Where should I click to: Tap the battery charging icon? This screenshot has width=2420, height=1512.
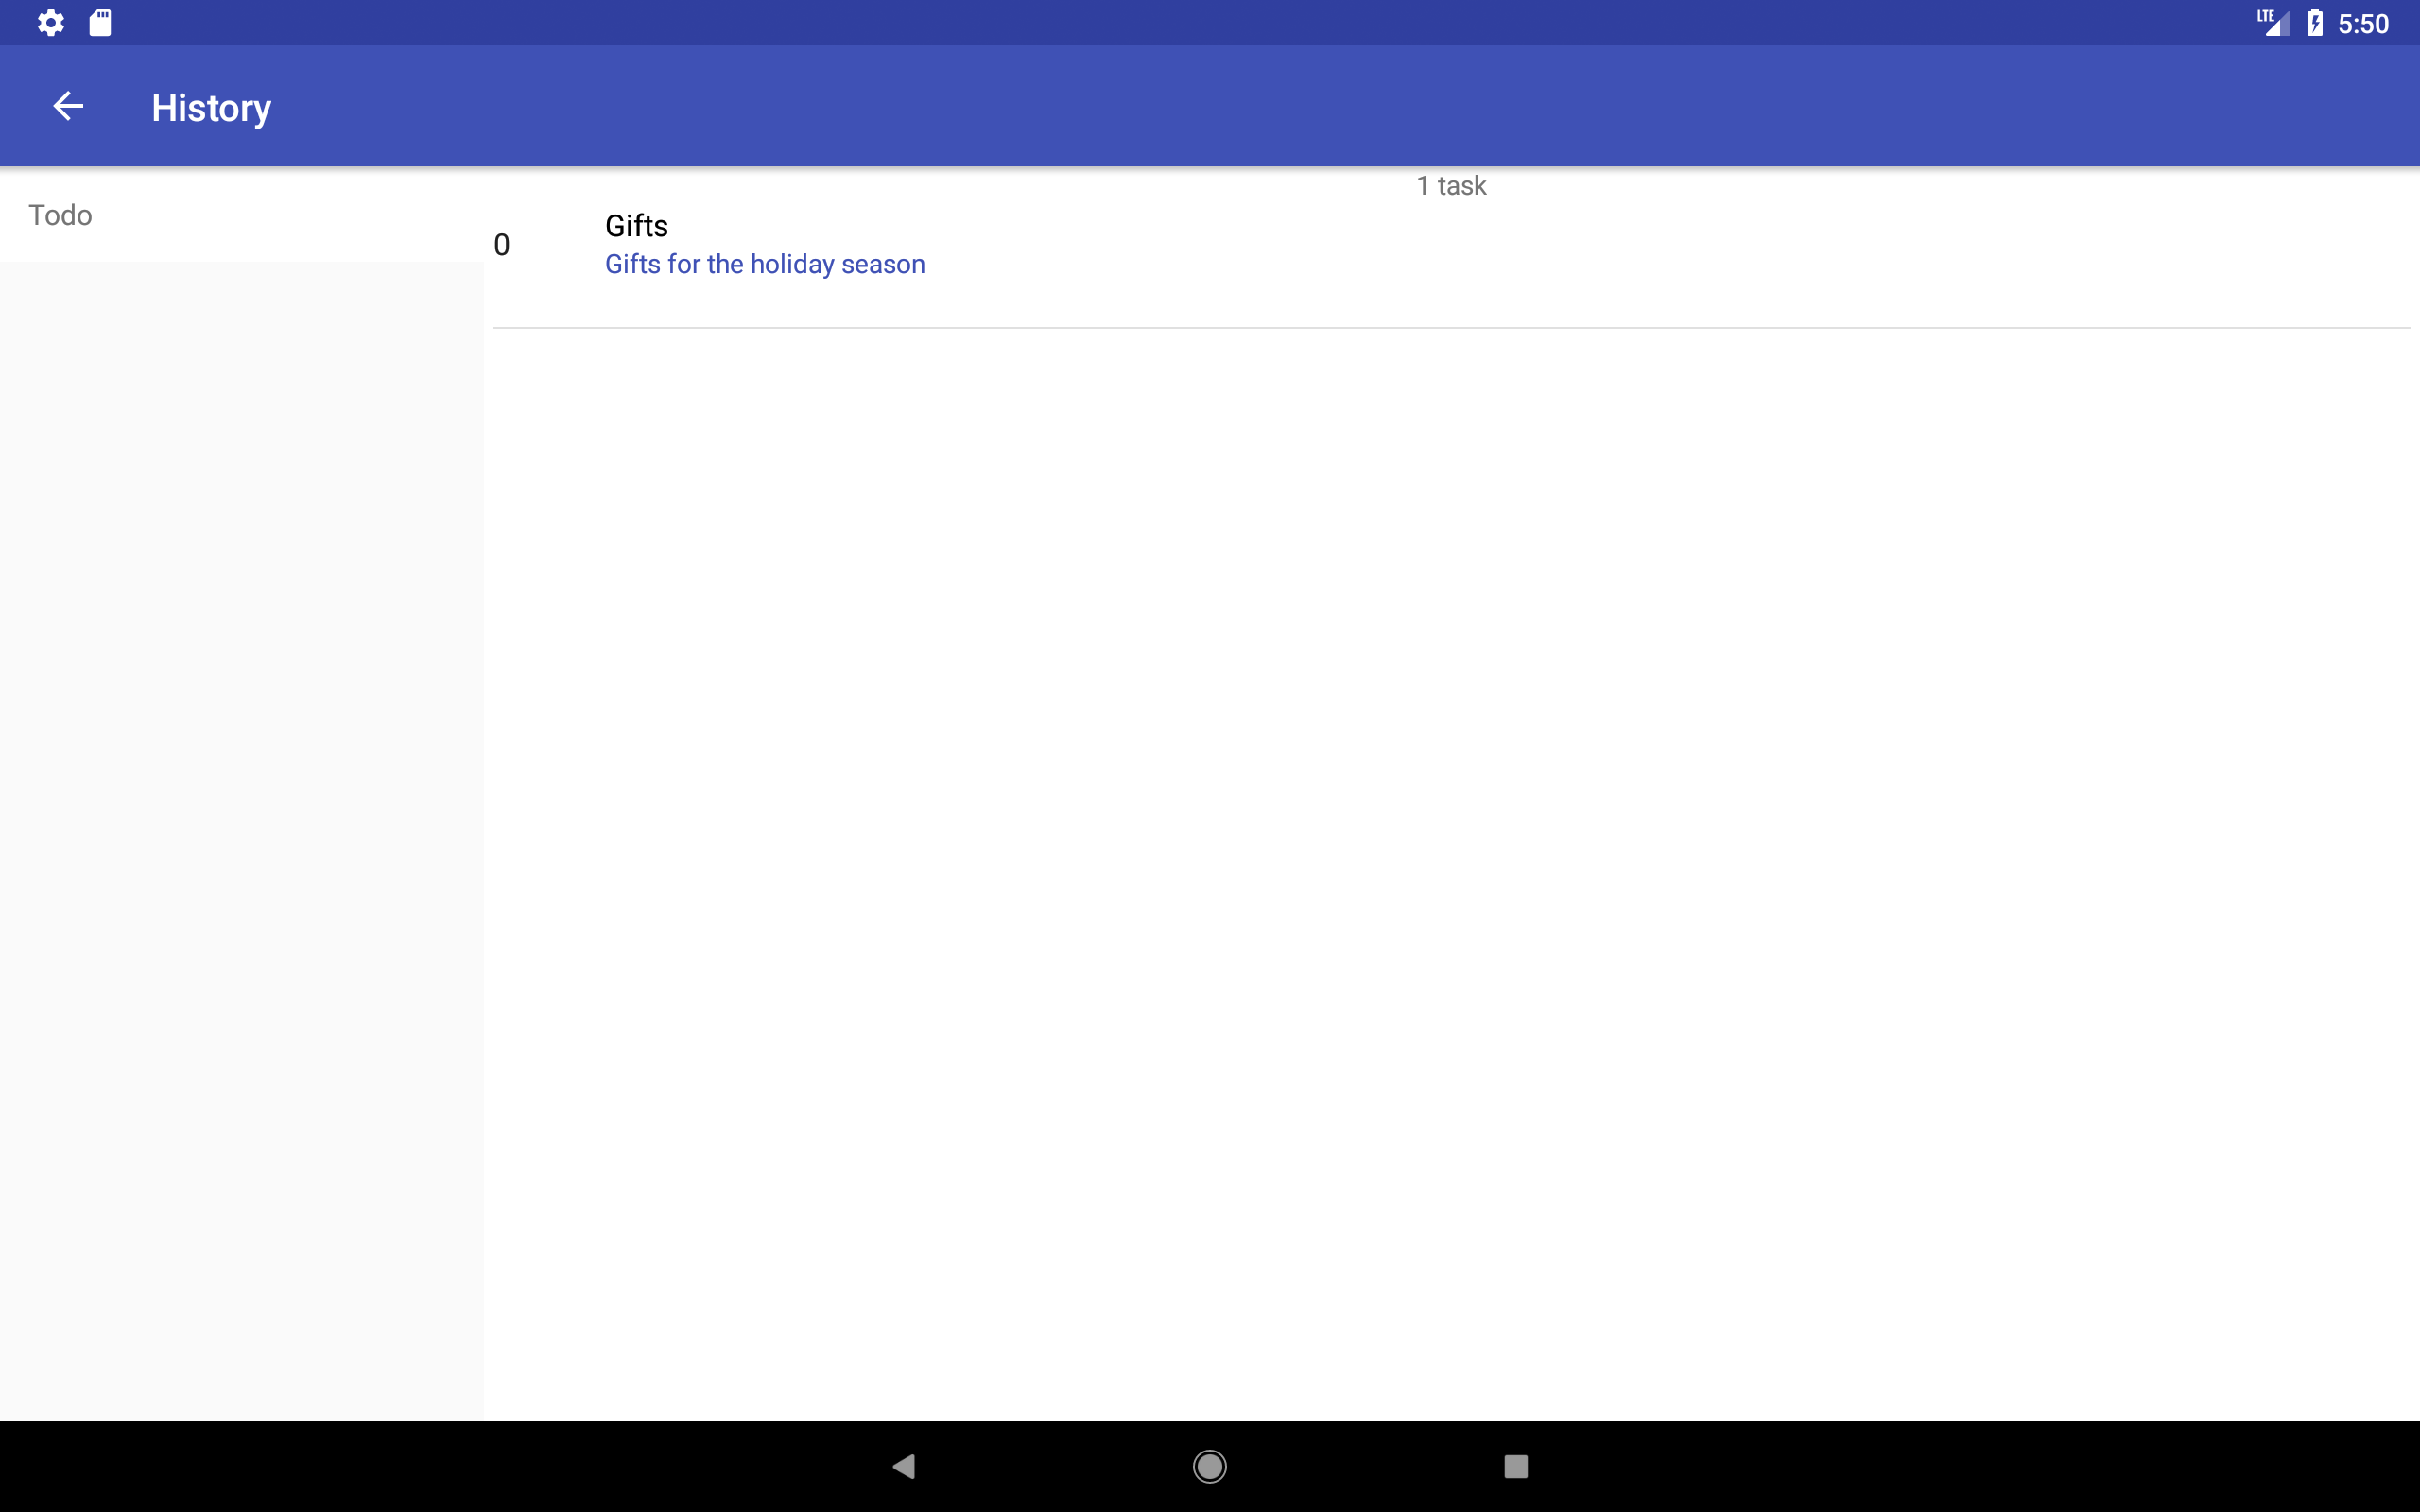[2314, 22]
